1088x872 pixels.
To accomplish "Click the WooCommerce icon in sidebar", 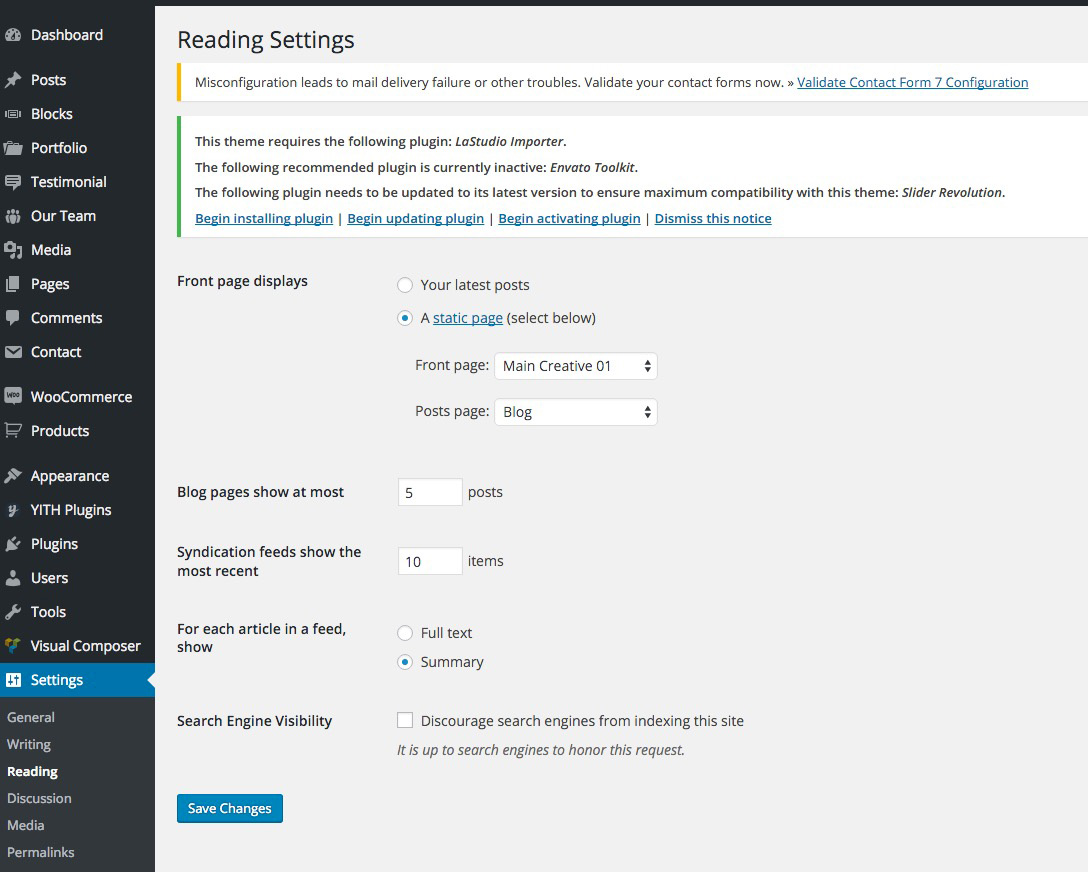I will click(x=13, y=397).
